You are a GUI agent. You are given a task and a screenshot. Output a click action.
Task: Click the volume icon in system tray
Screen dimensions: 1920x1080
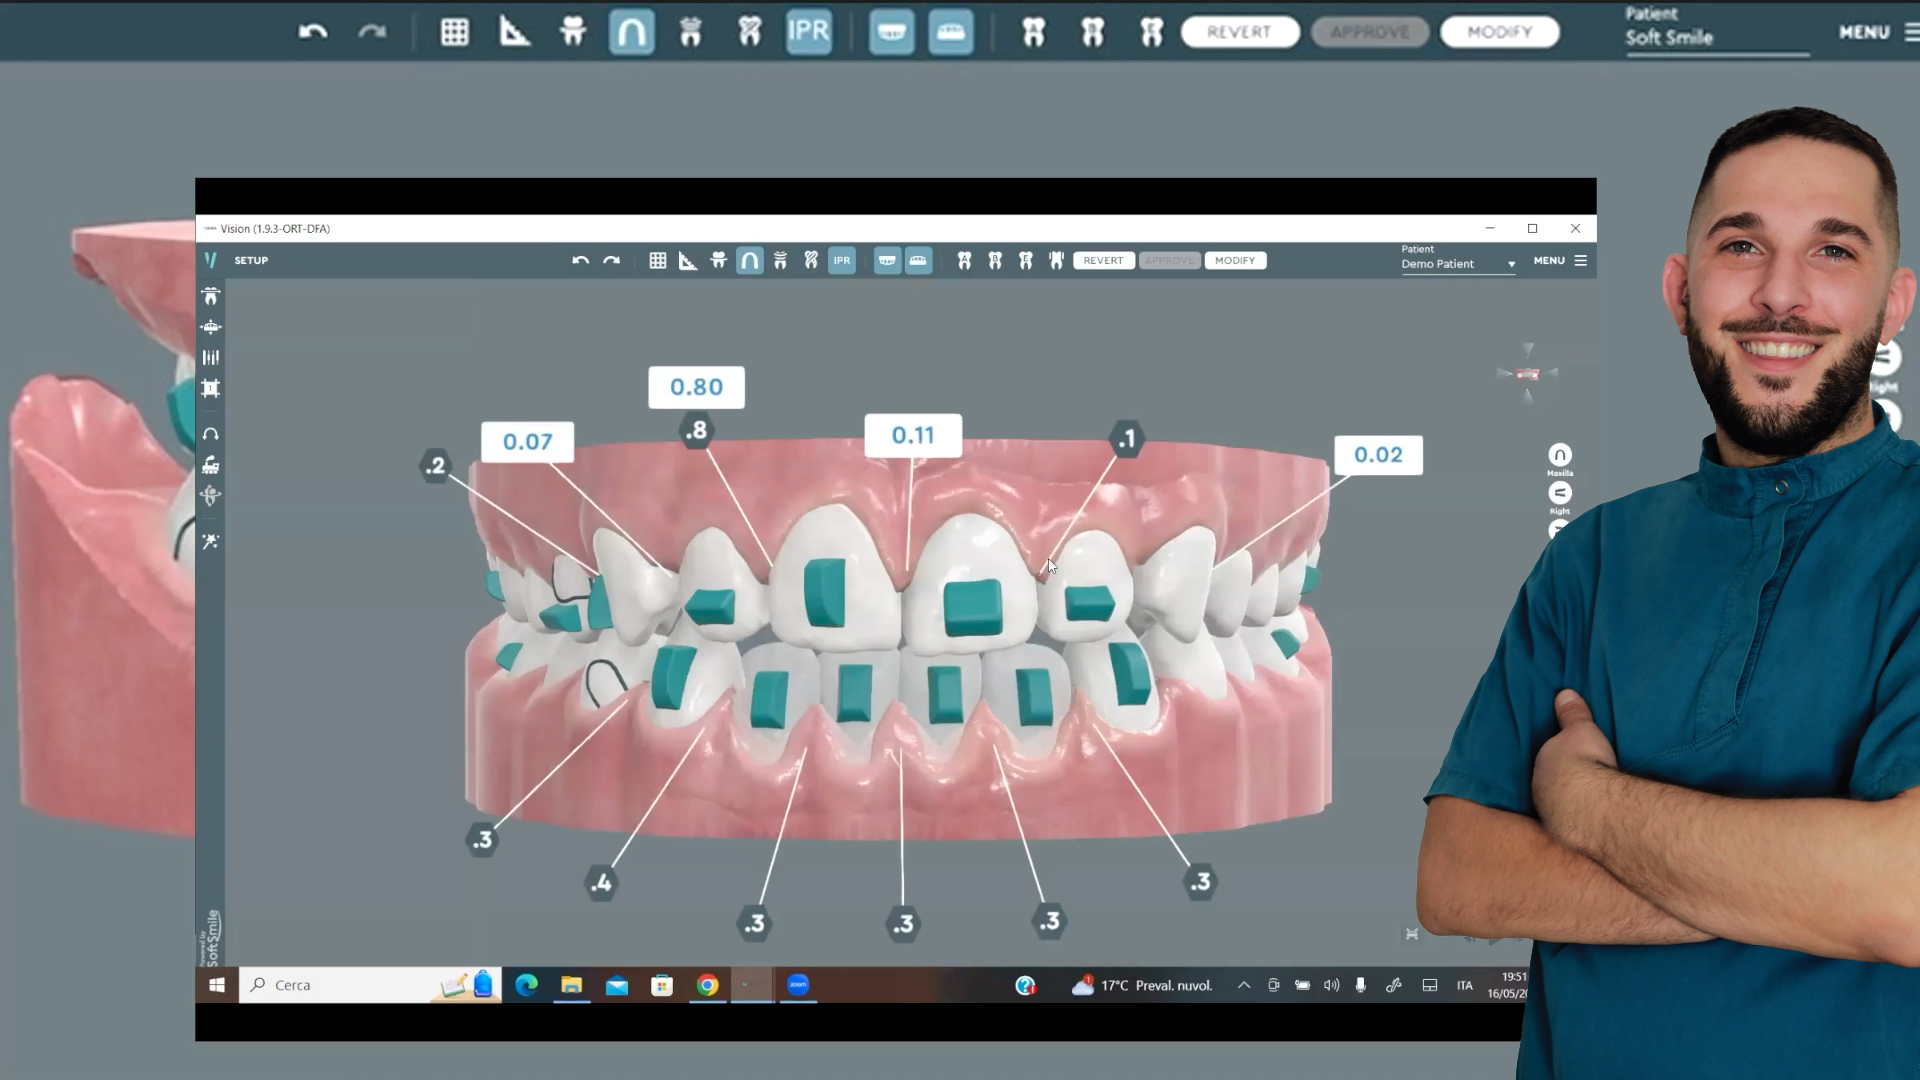coord(1331,985)
